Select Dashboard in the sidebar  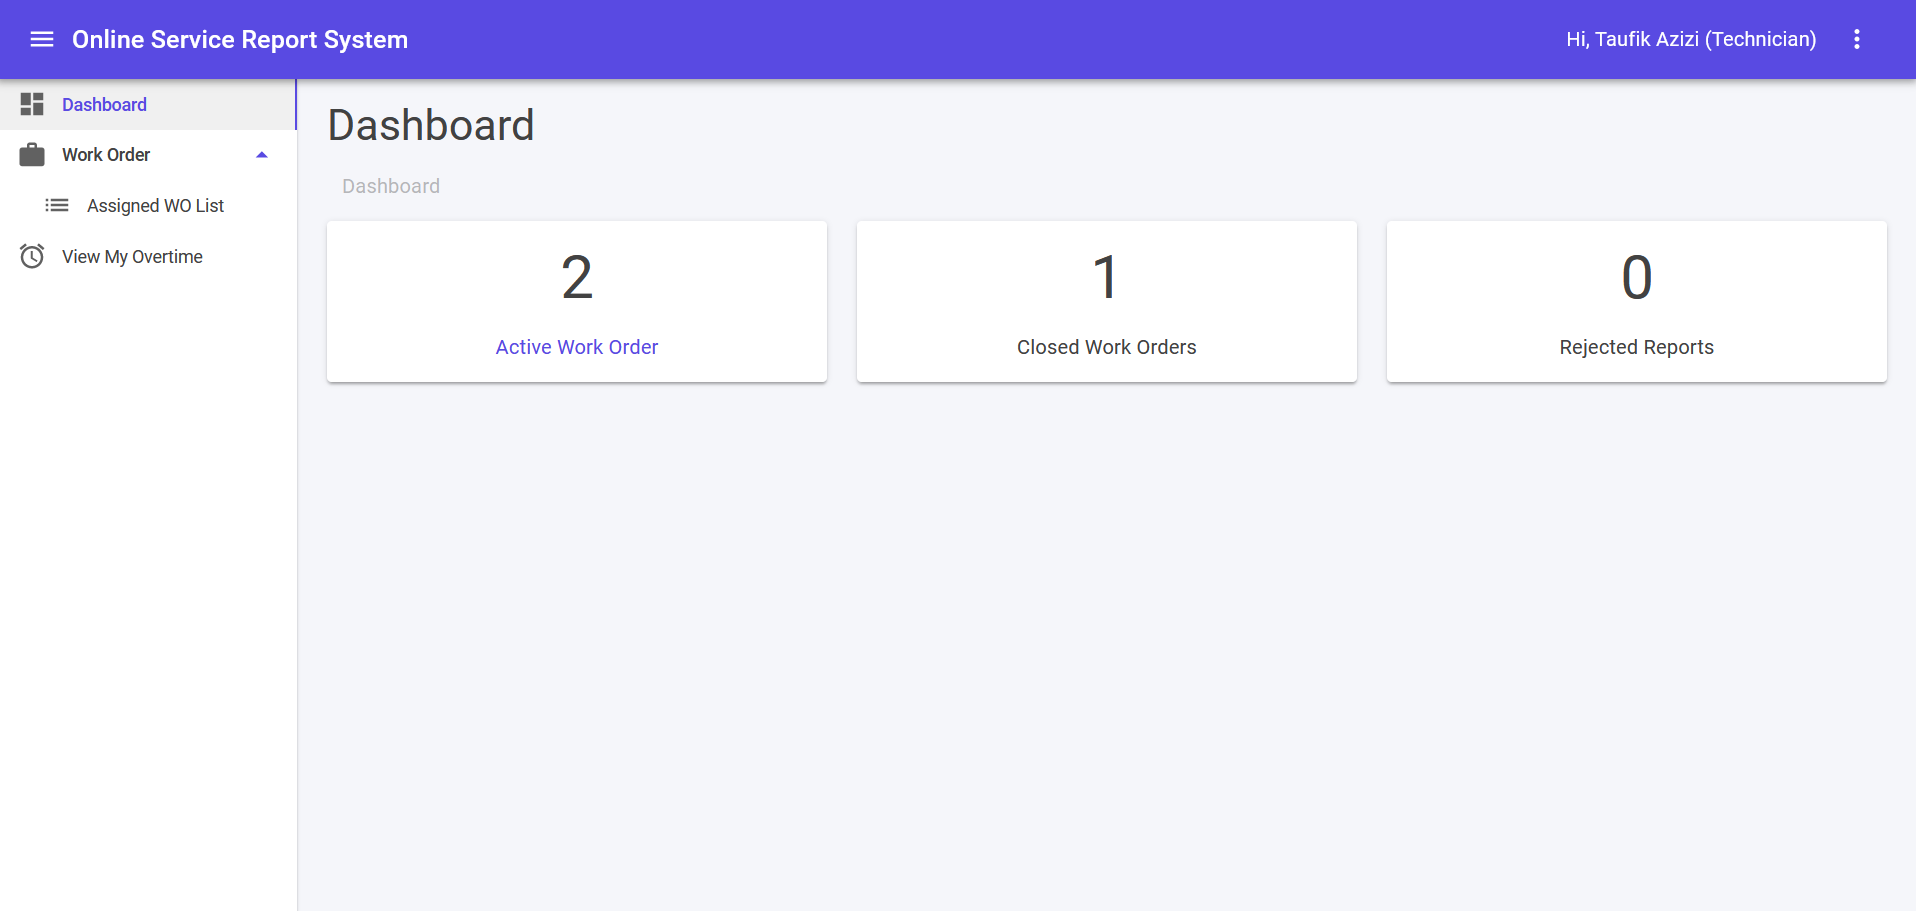pos(148,104)
